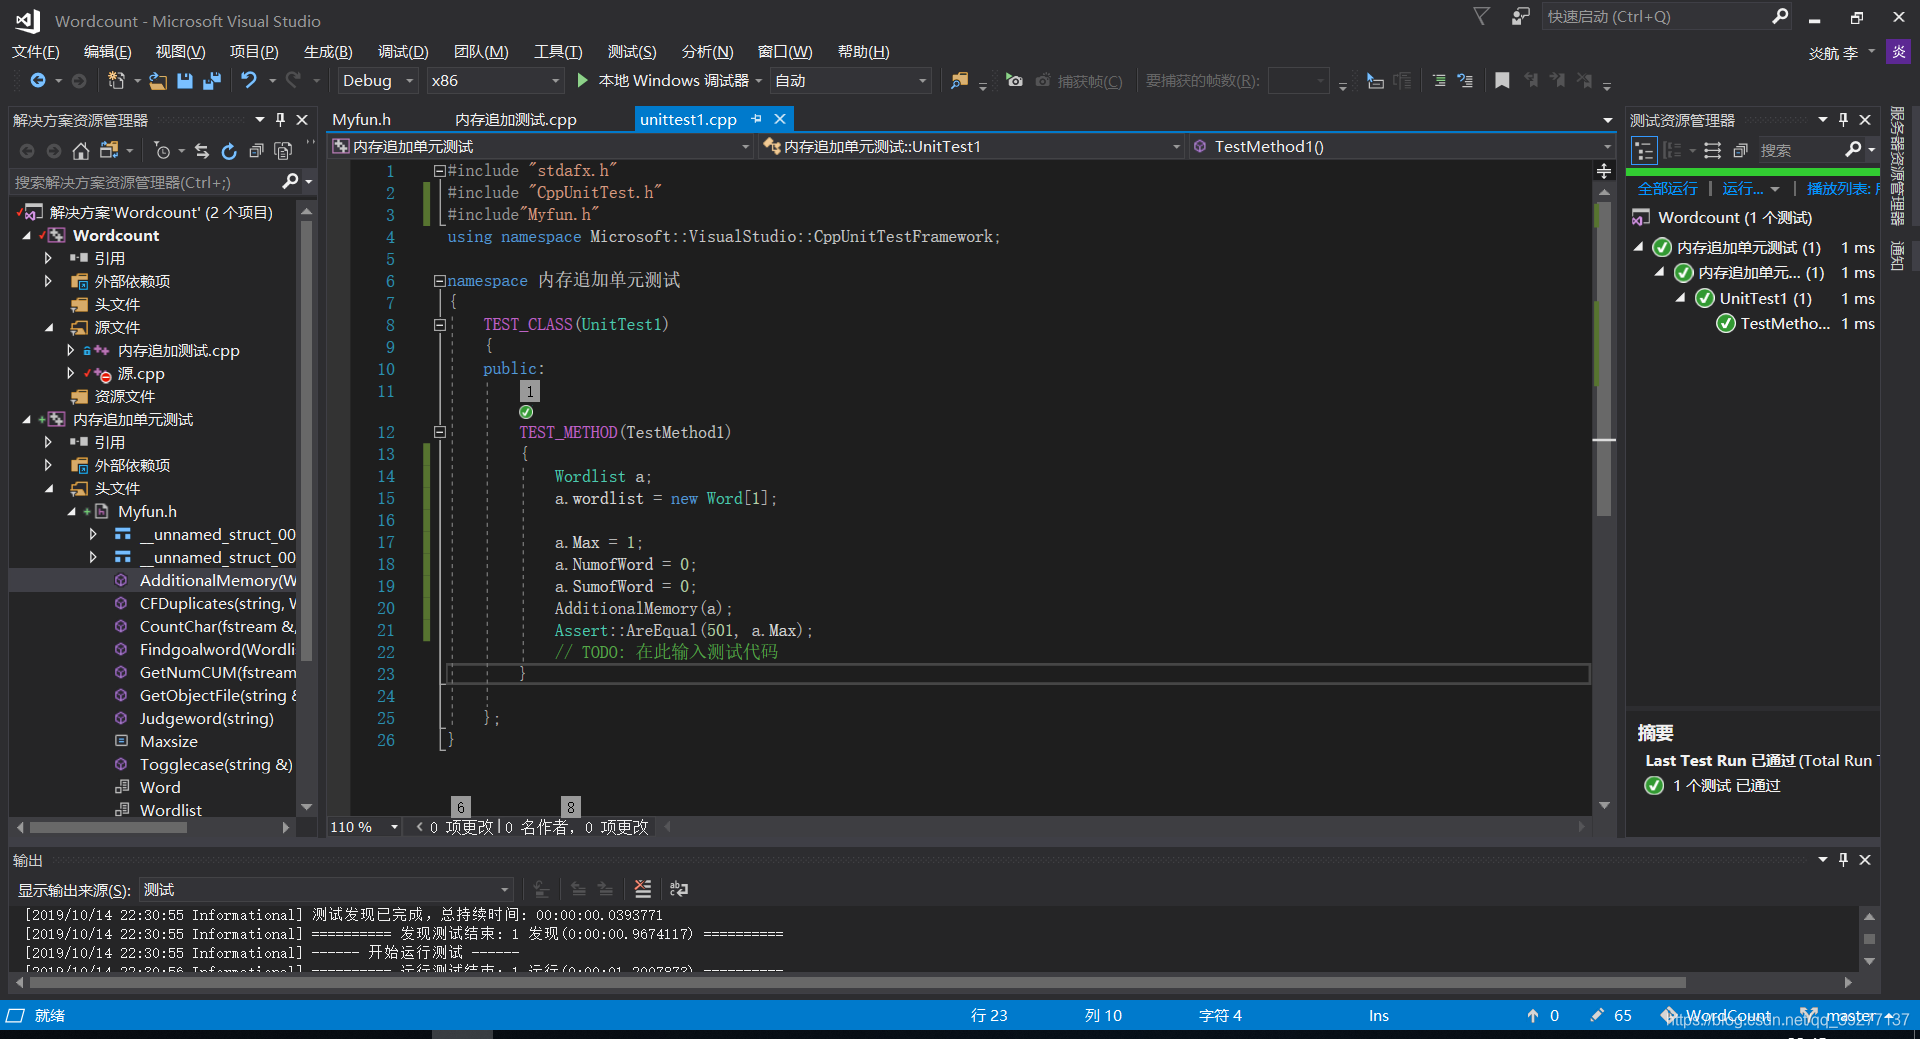Toggle word wrap in Output panel
The image size is (1920, 1039).
[x=679, y=889]
